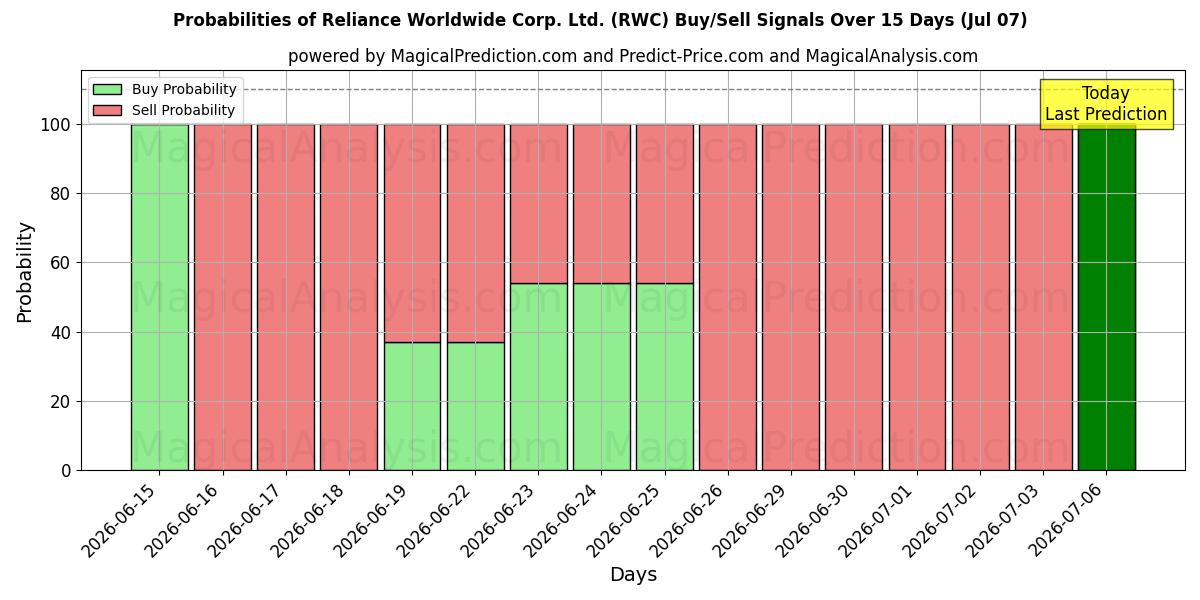Select the green bar for 2026-06-15
Image resolution: width=1200 pixels, height=600 pixels.
pyautogui.click(x=160, y=297)
